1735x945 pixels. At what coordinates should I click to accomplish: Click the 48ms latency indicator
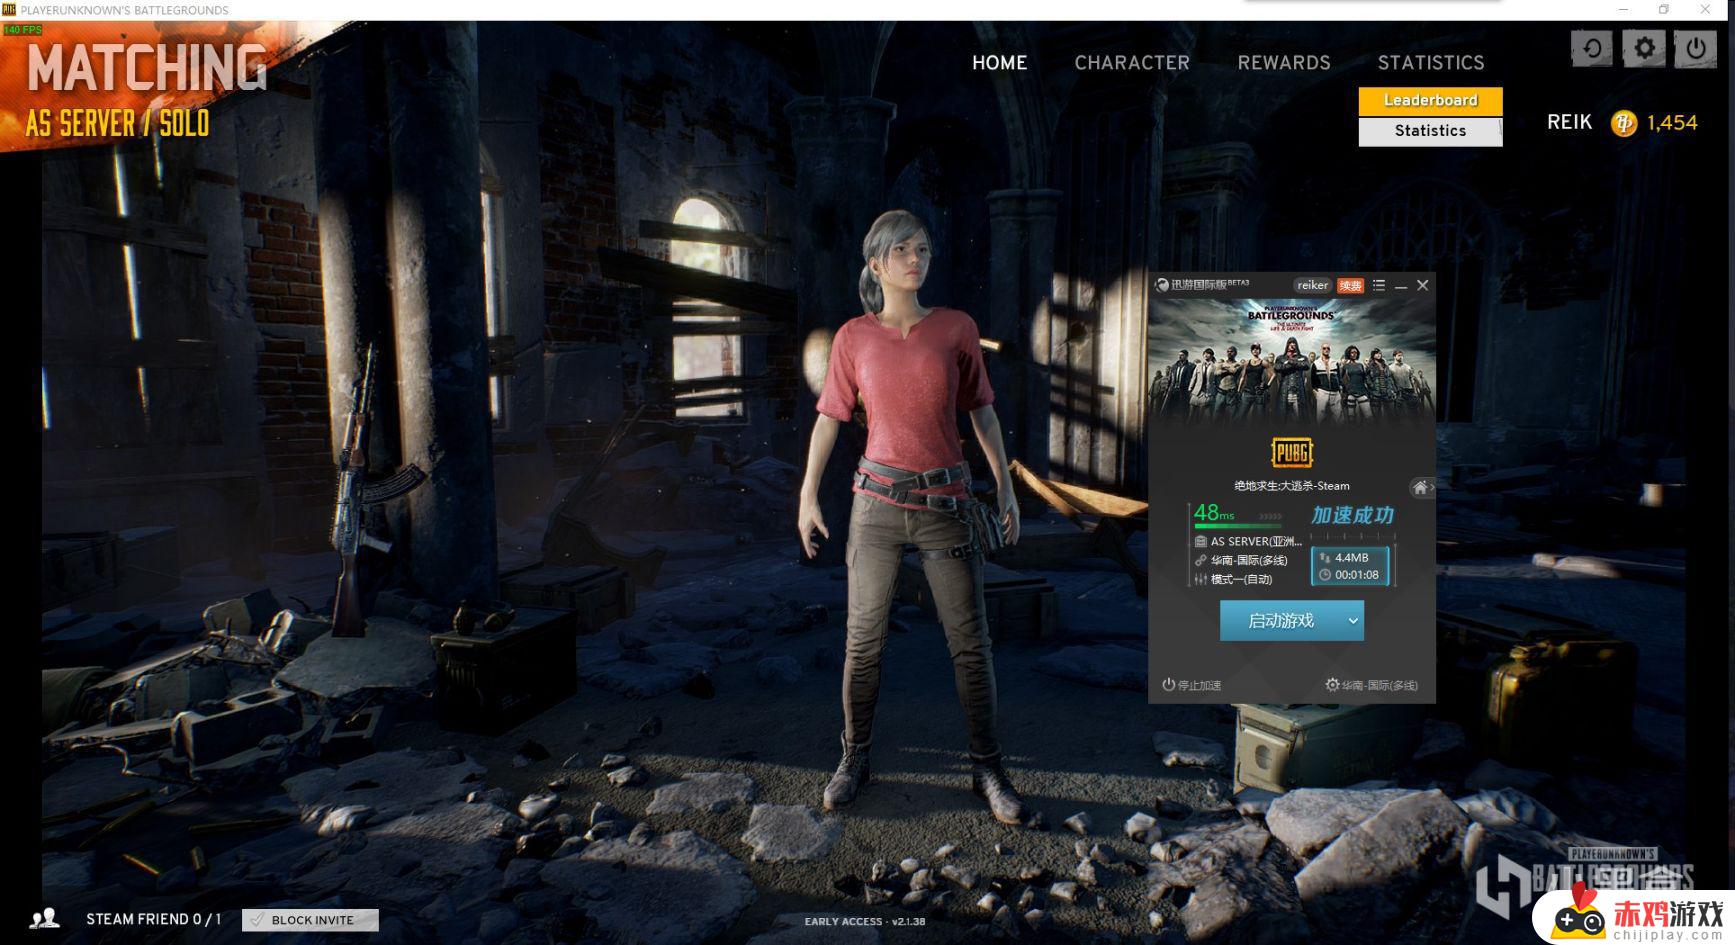click(x=1214, y=513)
